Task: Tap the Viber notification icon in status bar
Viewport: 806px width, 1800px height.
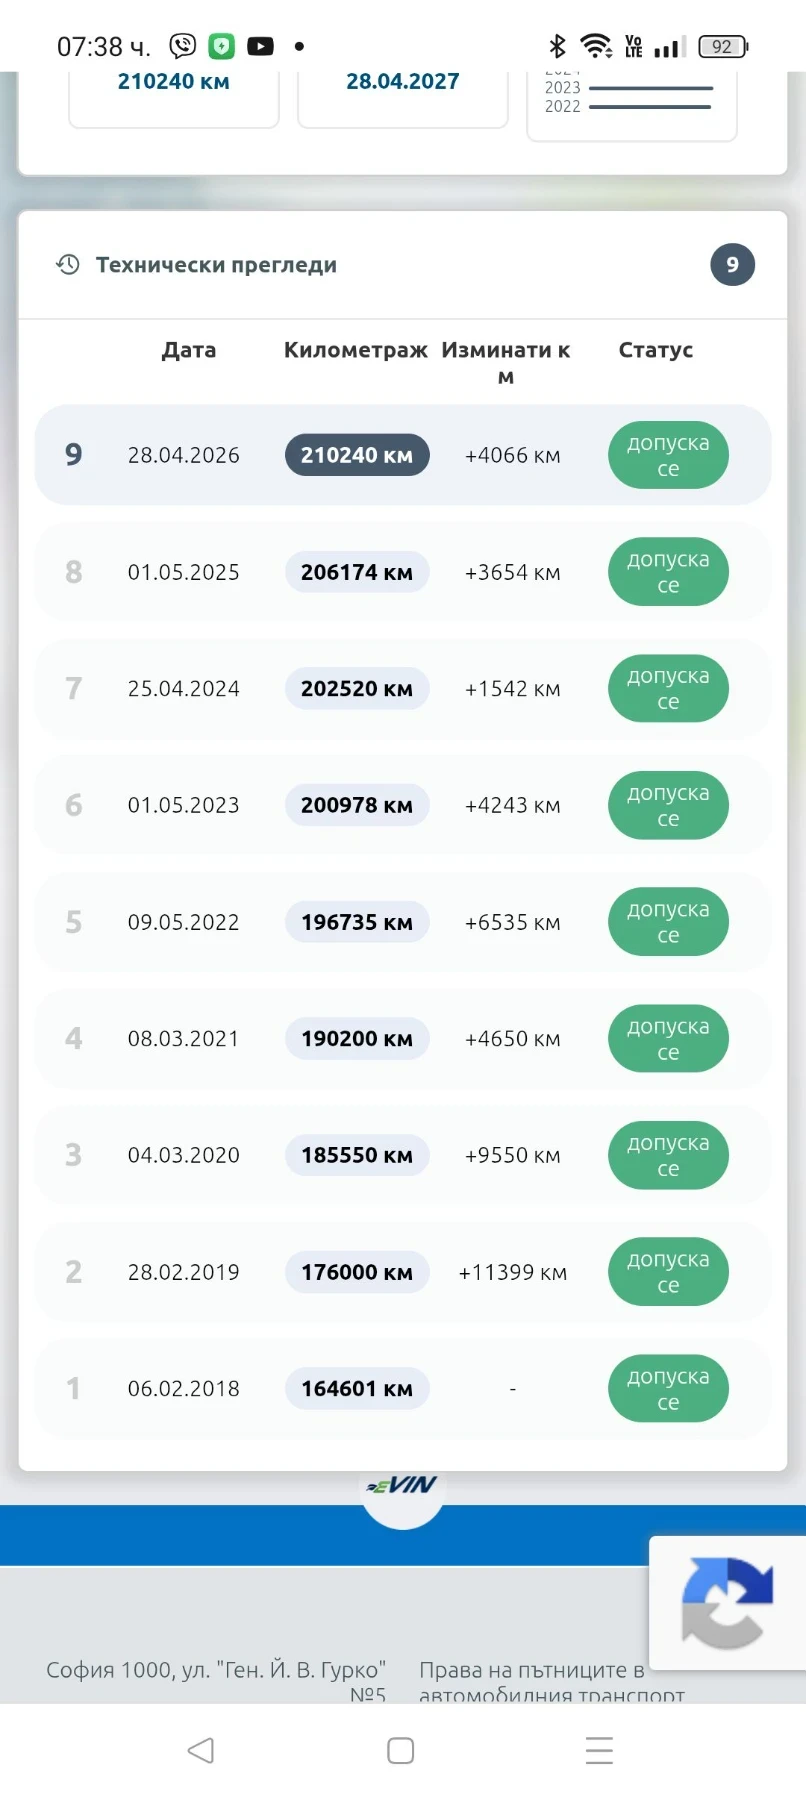Action: click(x=183, y=46)
